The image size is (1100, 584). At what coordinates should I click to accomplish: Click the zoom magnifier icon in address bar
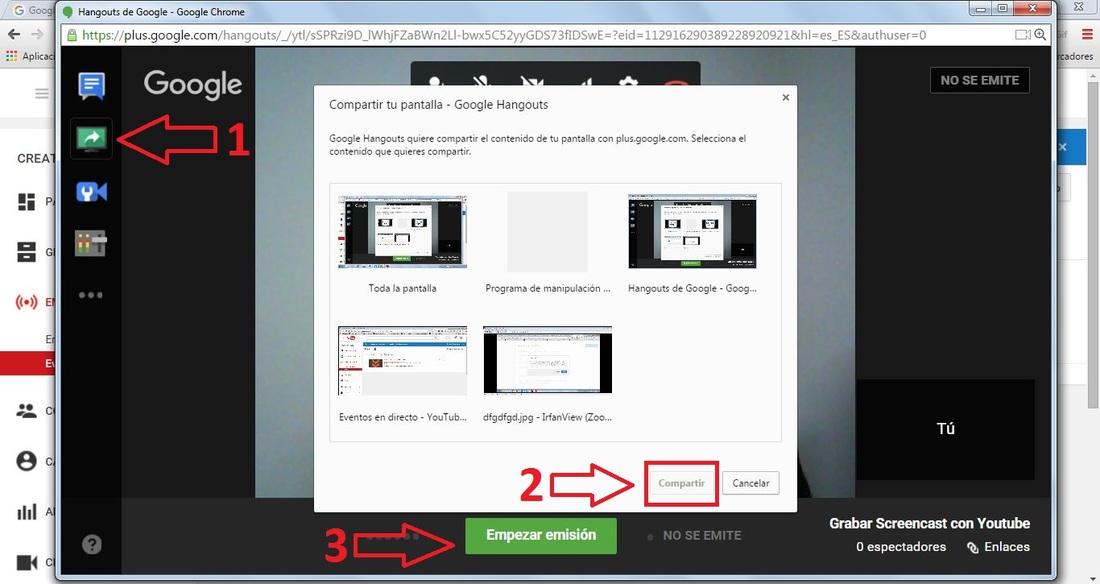click(1040, 34)
